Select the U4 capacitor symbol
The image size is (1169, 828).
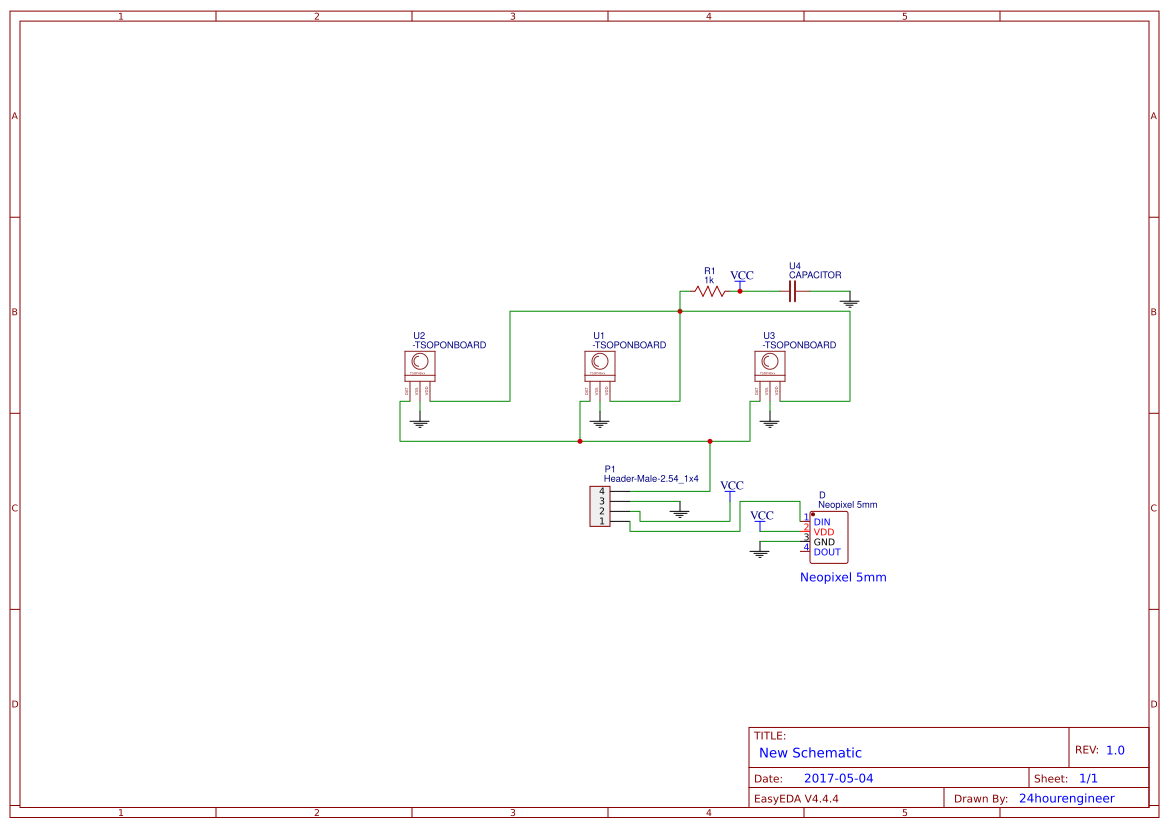[x=792, y=290]
